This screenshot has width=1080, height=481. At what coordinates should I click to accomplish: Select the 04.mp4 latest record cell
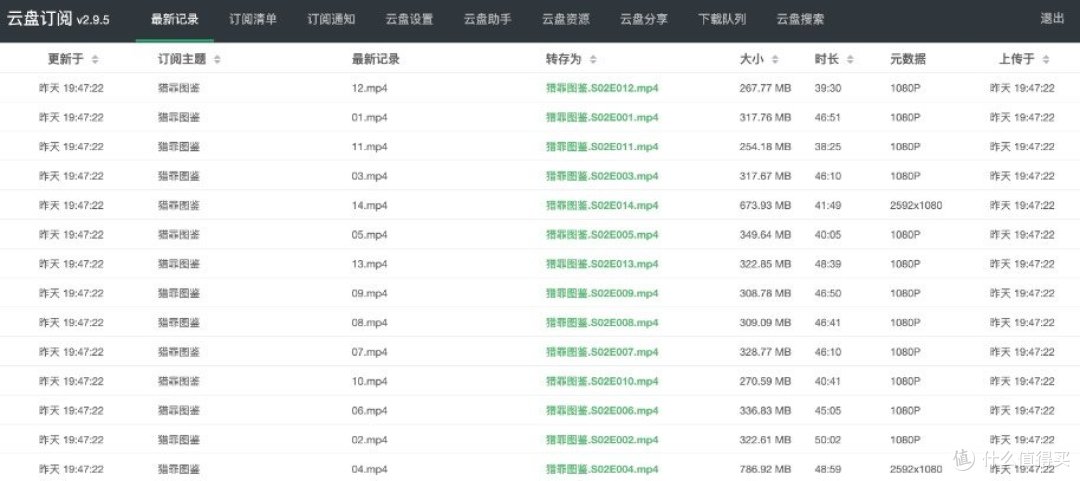369,469
